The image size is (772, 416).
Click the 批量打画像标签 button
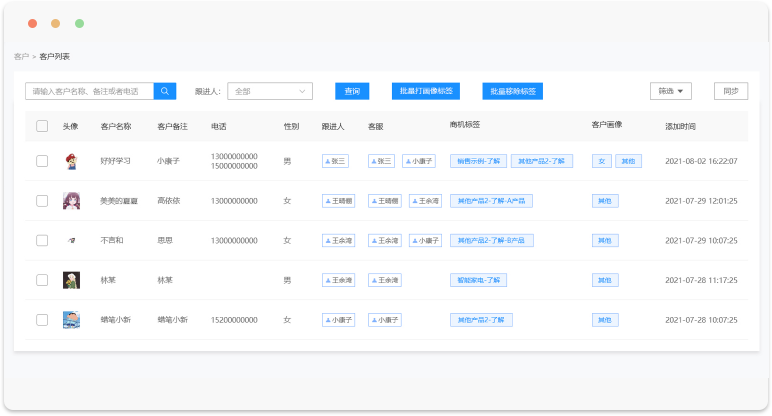point(425,91)
